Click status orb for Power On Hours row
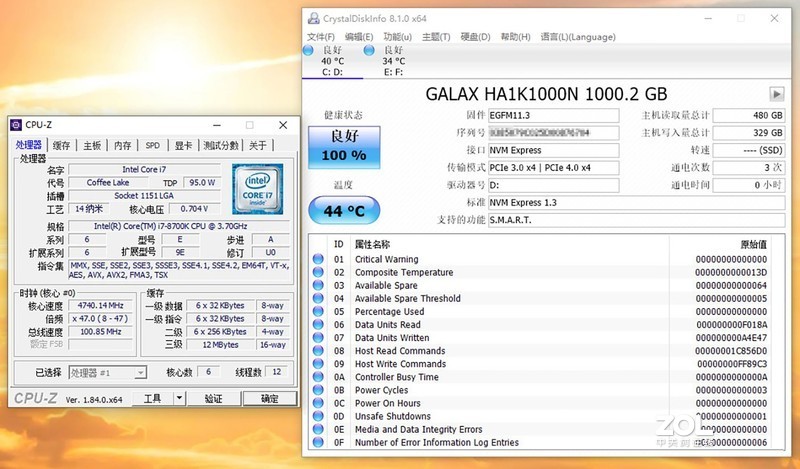Viewport: 800px width, 469px height. point(318,403)
